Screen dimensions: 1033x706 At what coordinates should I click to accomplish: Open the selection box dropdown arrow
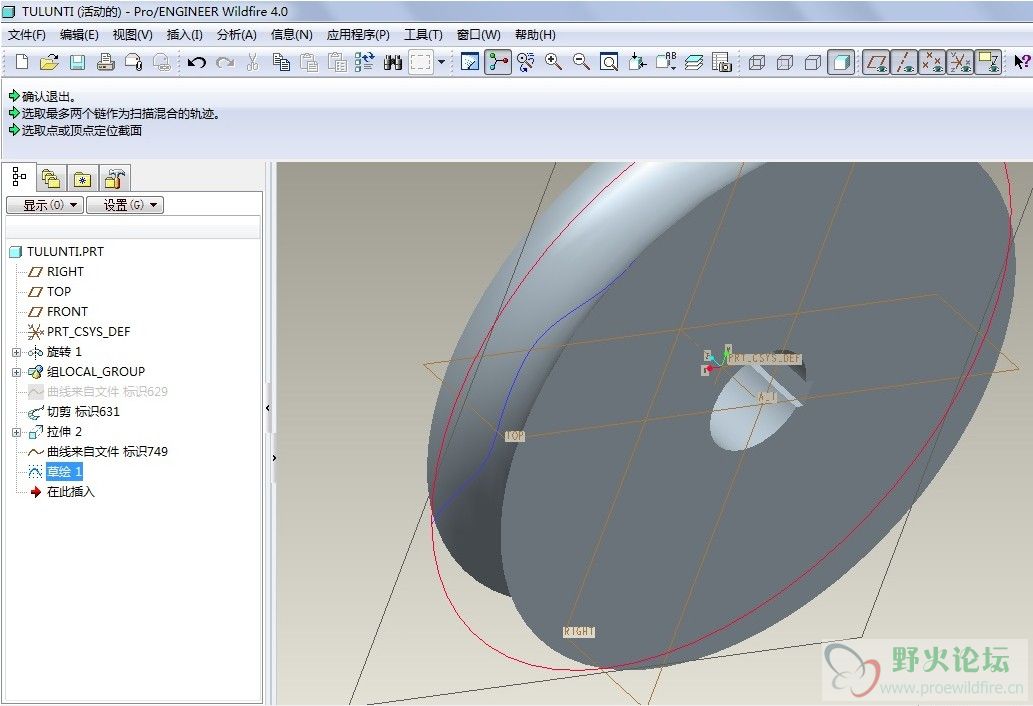pyautogui.click(x=441, y=62)
